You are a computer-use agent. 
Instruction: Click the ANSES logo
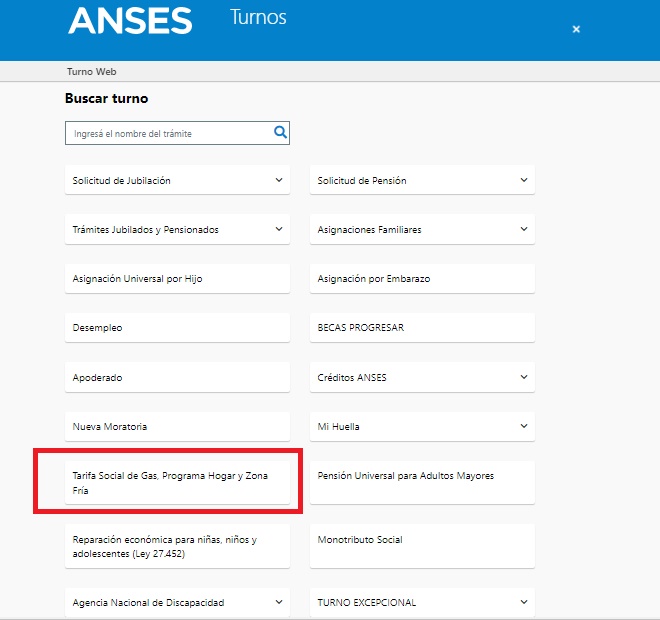coord(130,21)
